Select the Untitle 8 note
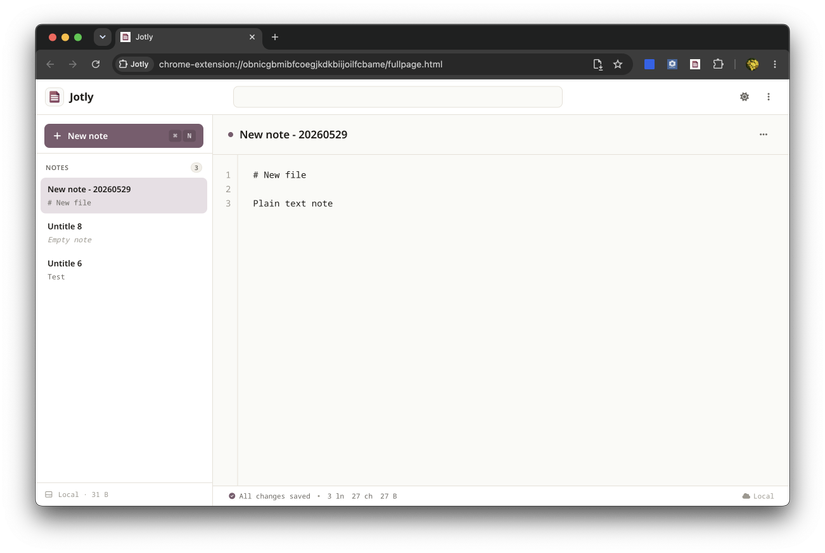825x553 pixels. tap(124, 233)
